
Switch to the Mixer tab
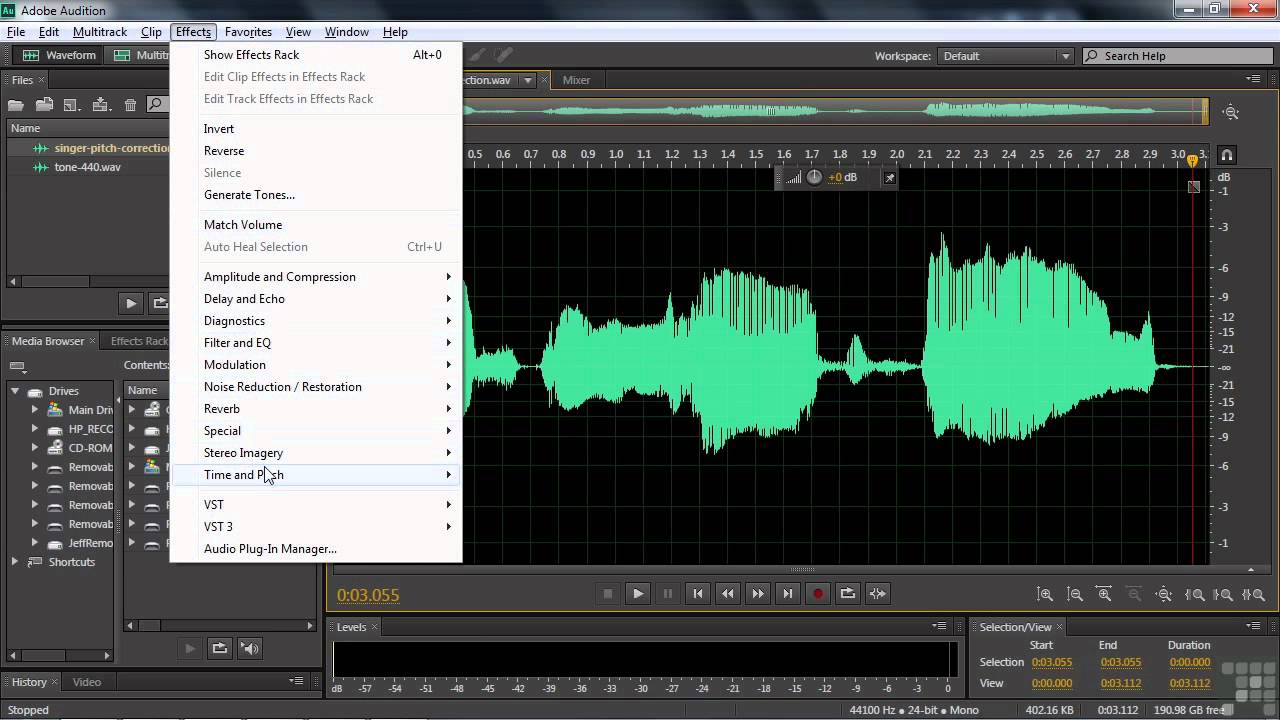(x=576, y=80)
